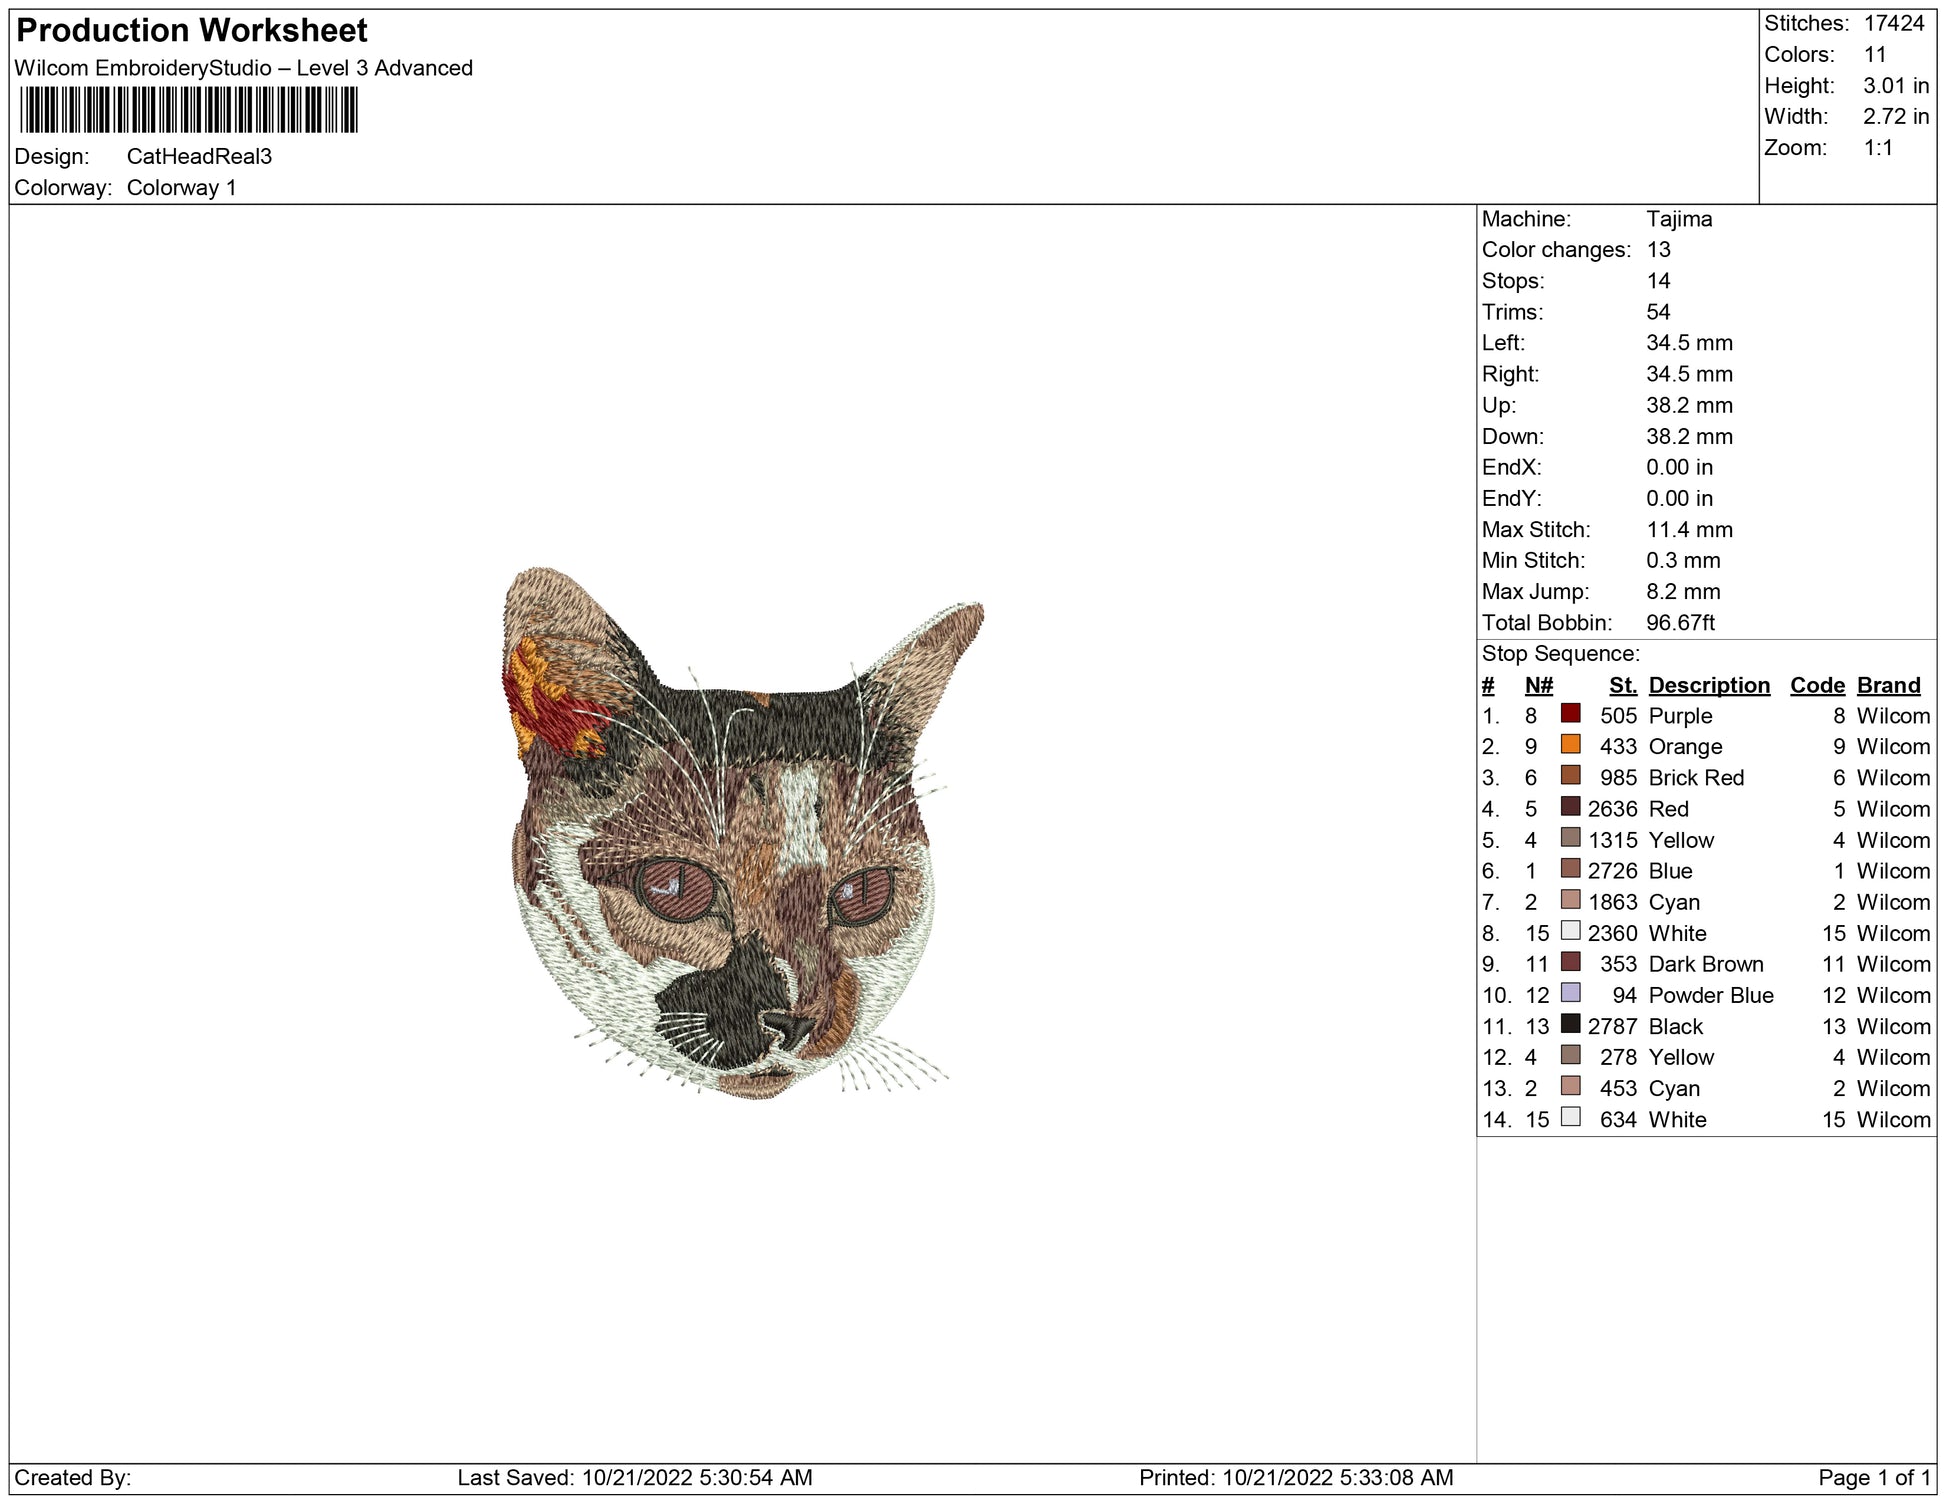
Task: Click the Black thread color swatch
Action: click(1570, 1024)
